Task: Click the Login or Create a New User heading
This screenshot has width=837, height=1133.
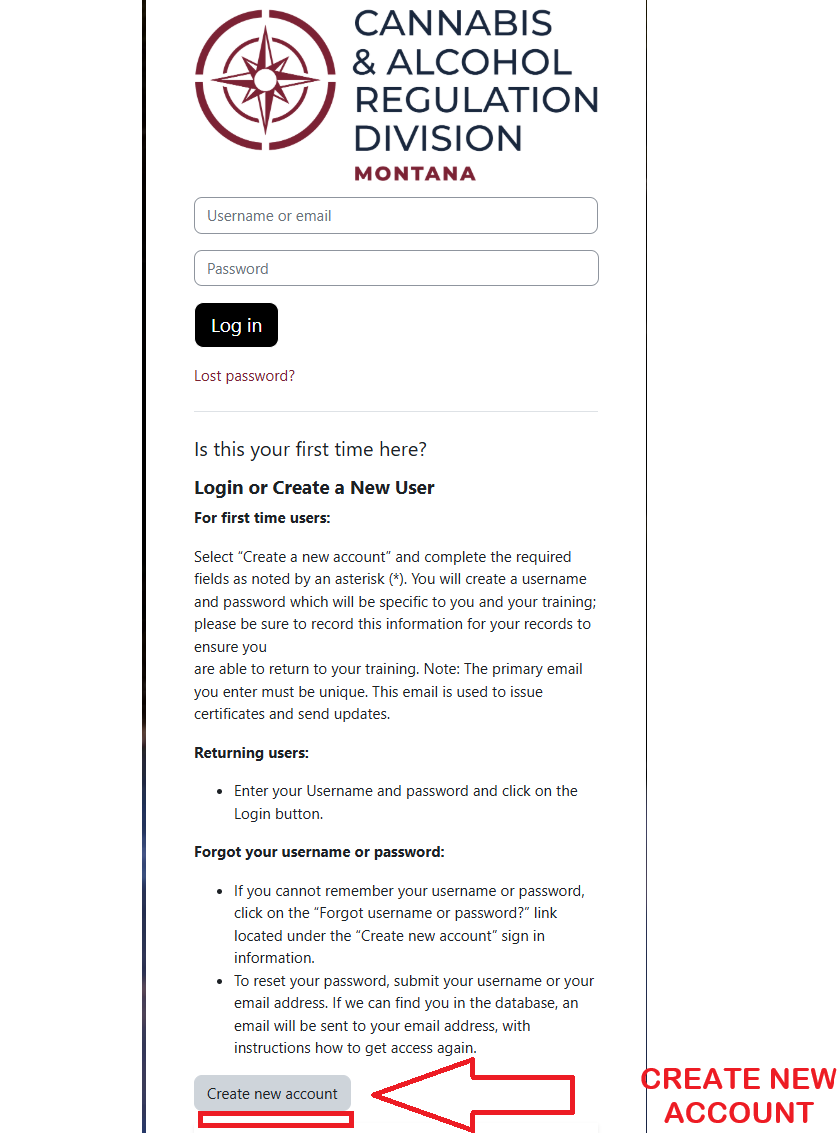Action: (314, 487)
